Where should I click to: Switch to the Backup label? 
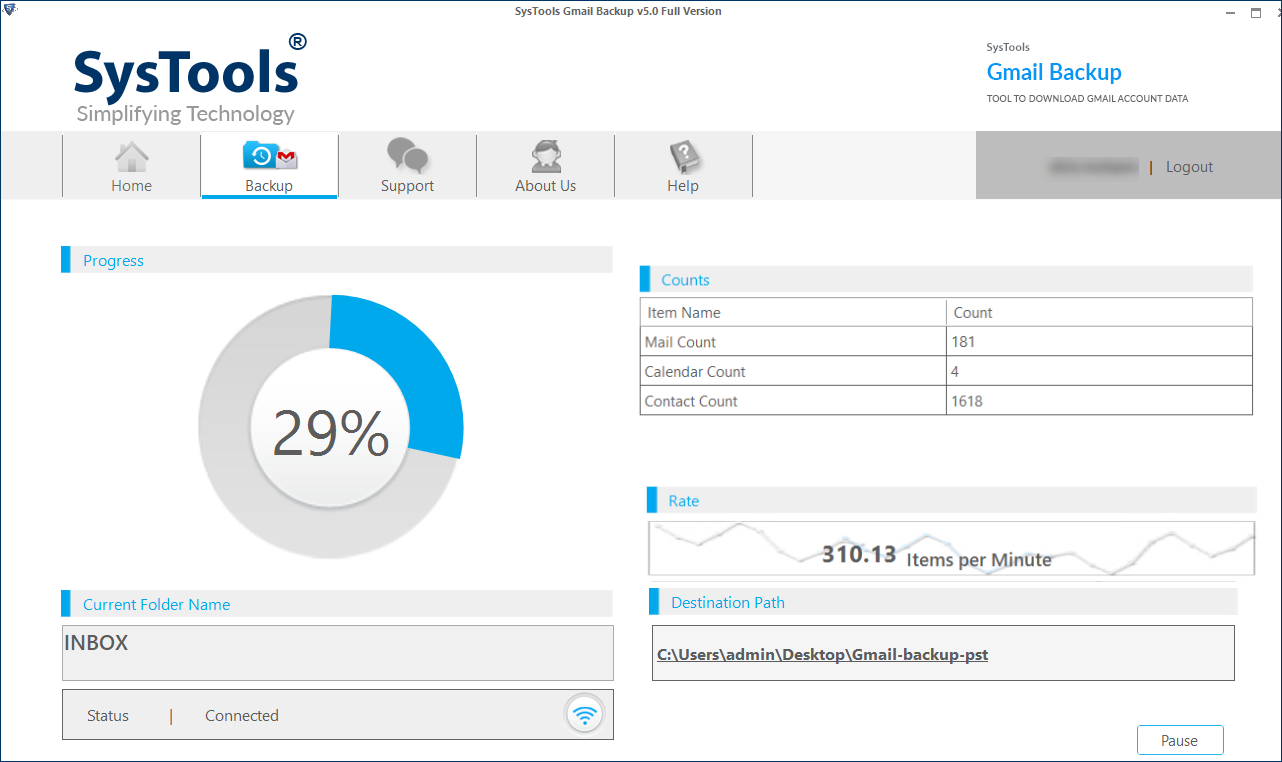coord(269,186)
